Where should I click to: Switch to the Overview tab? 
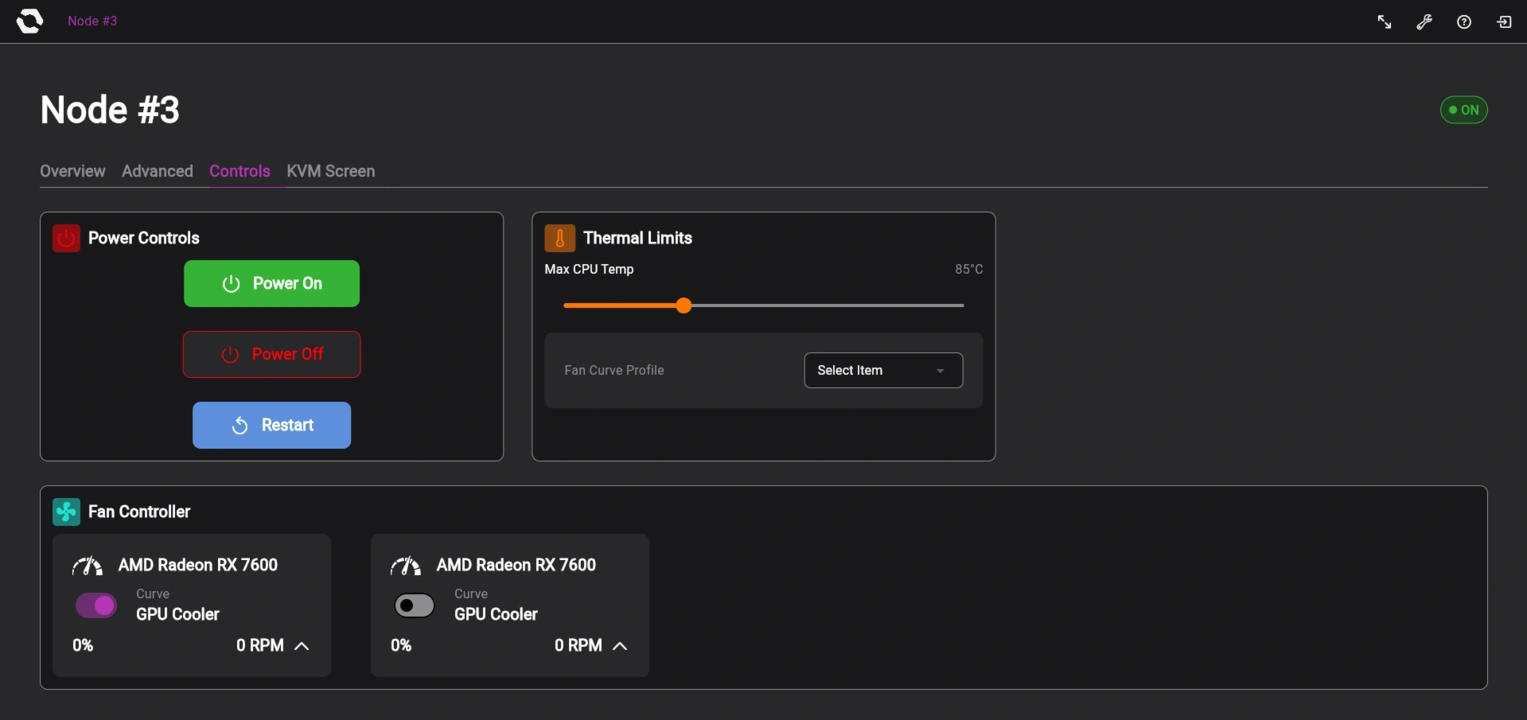72,171
